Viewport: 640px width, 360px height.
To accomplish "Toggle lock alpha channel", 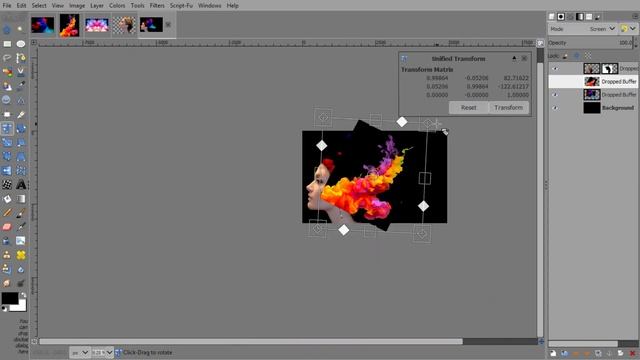I will pos(588,56).
